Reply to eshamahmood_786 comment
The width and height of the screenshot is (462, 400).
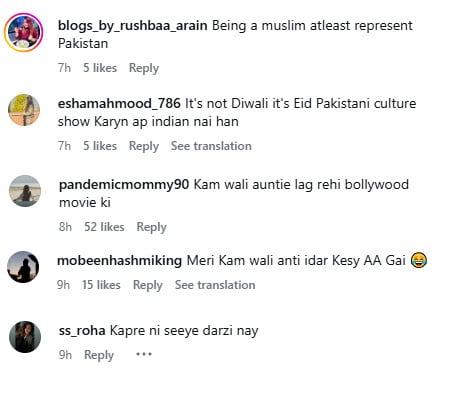[x=144, y=146]
